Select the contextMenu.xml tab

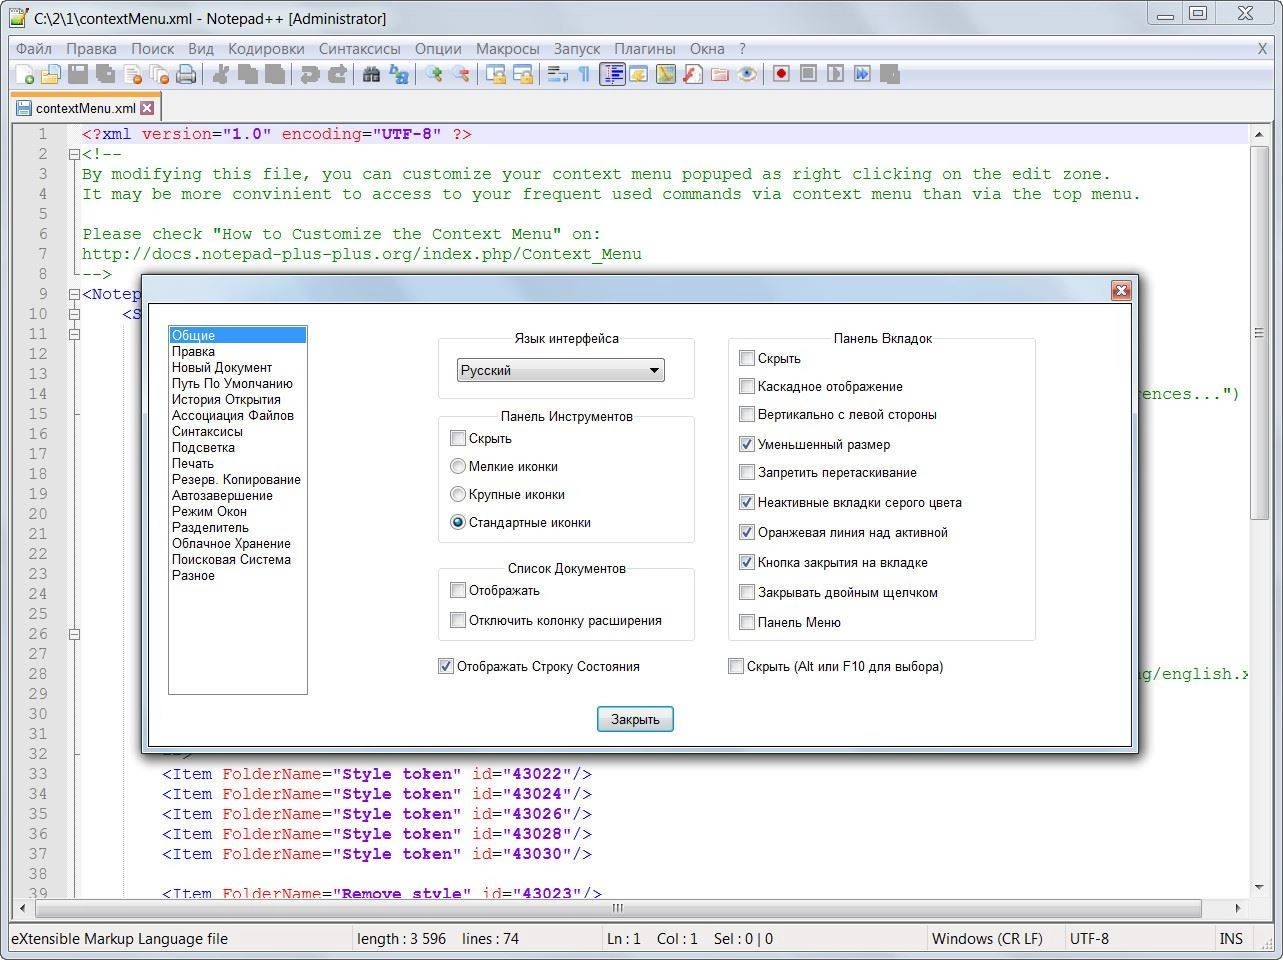pyautogui.click(x=86, y=108)
